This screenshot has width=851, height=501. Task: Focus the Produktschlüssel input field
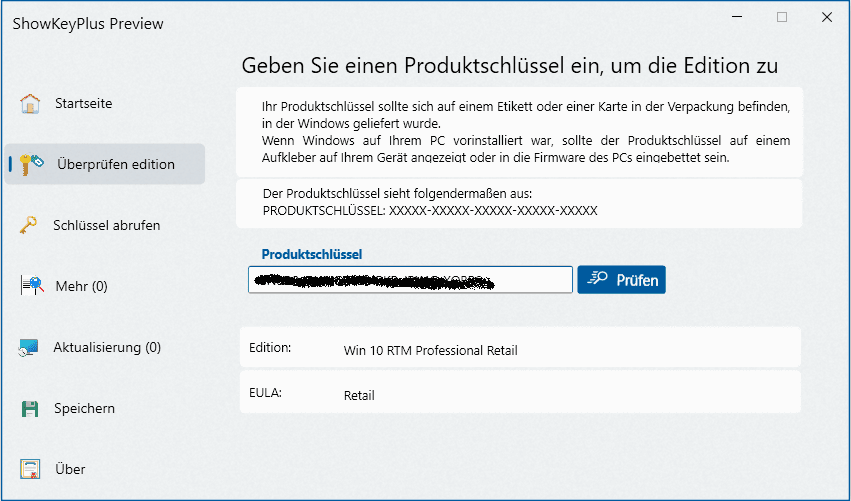[410, 280]
